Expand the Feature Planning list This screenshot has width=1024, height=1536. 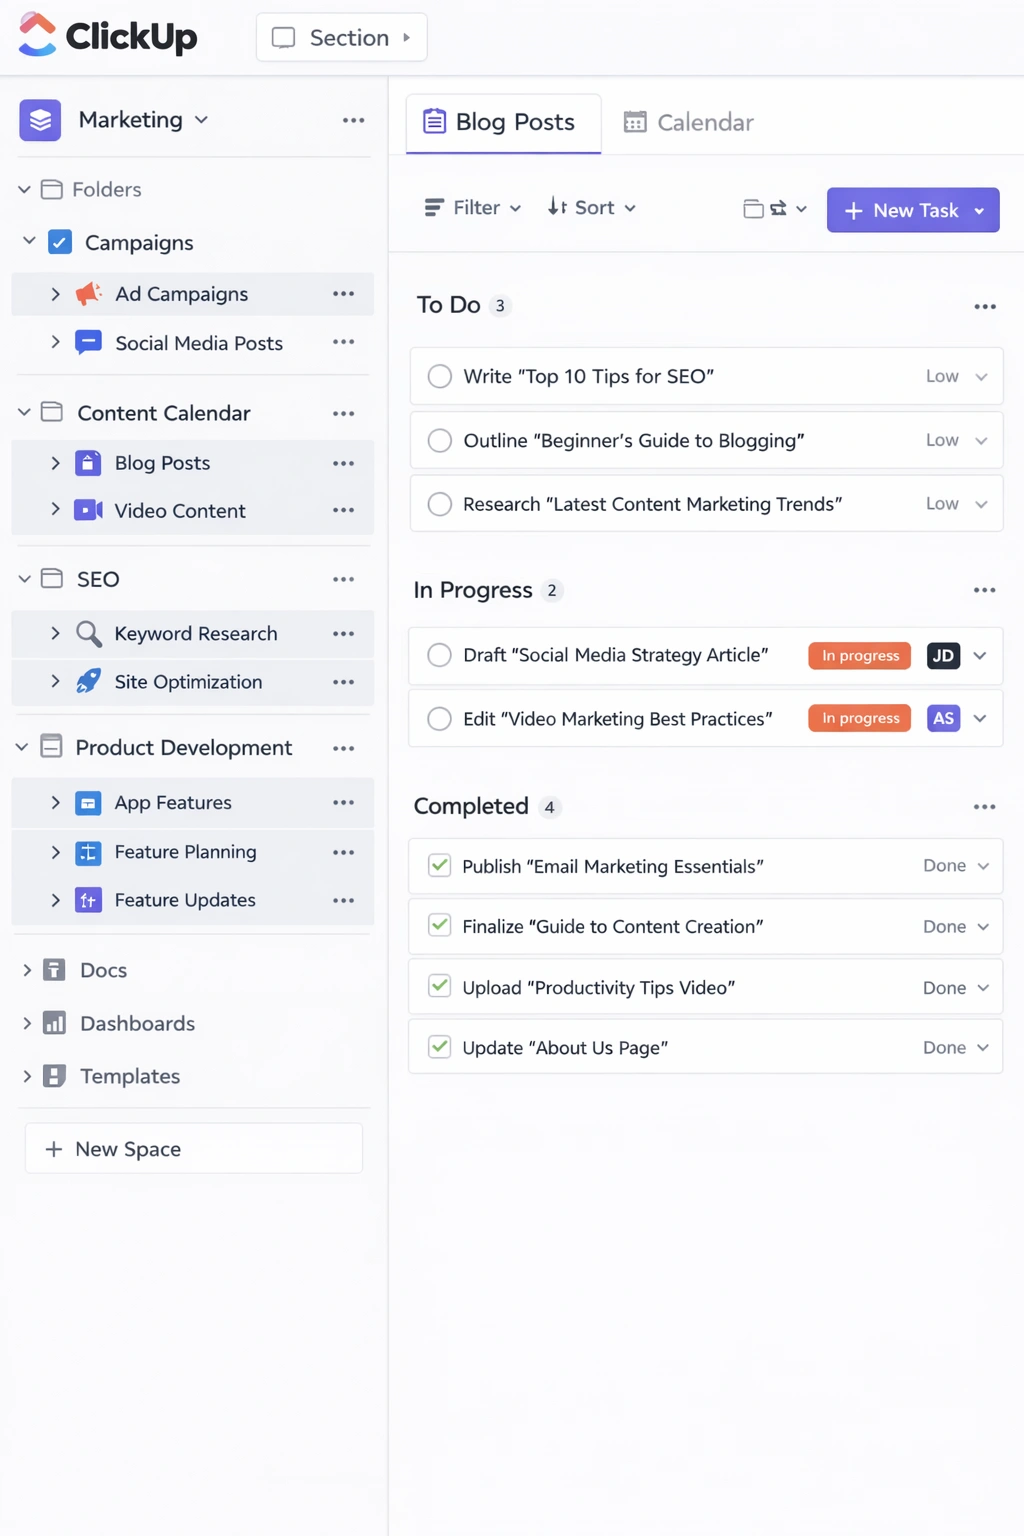click(x=55, y=852)
